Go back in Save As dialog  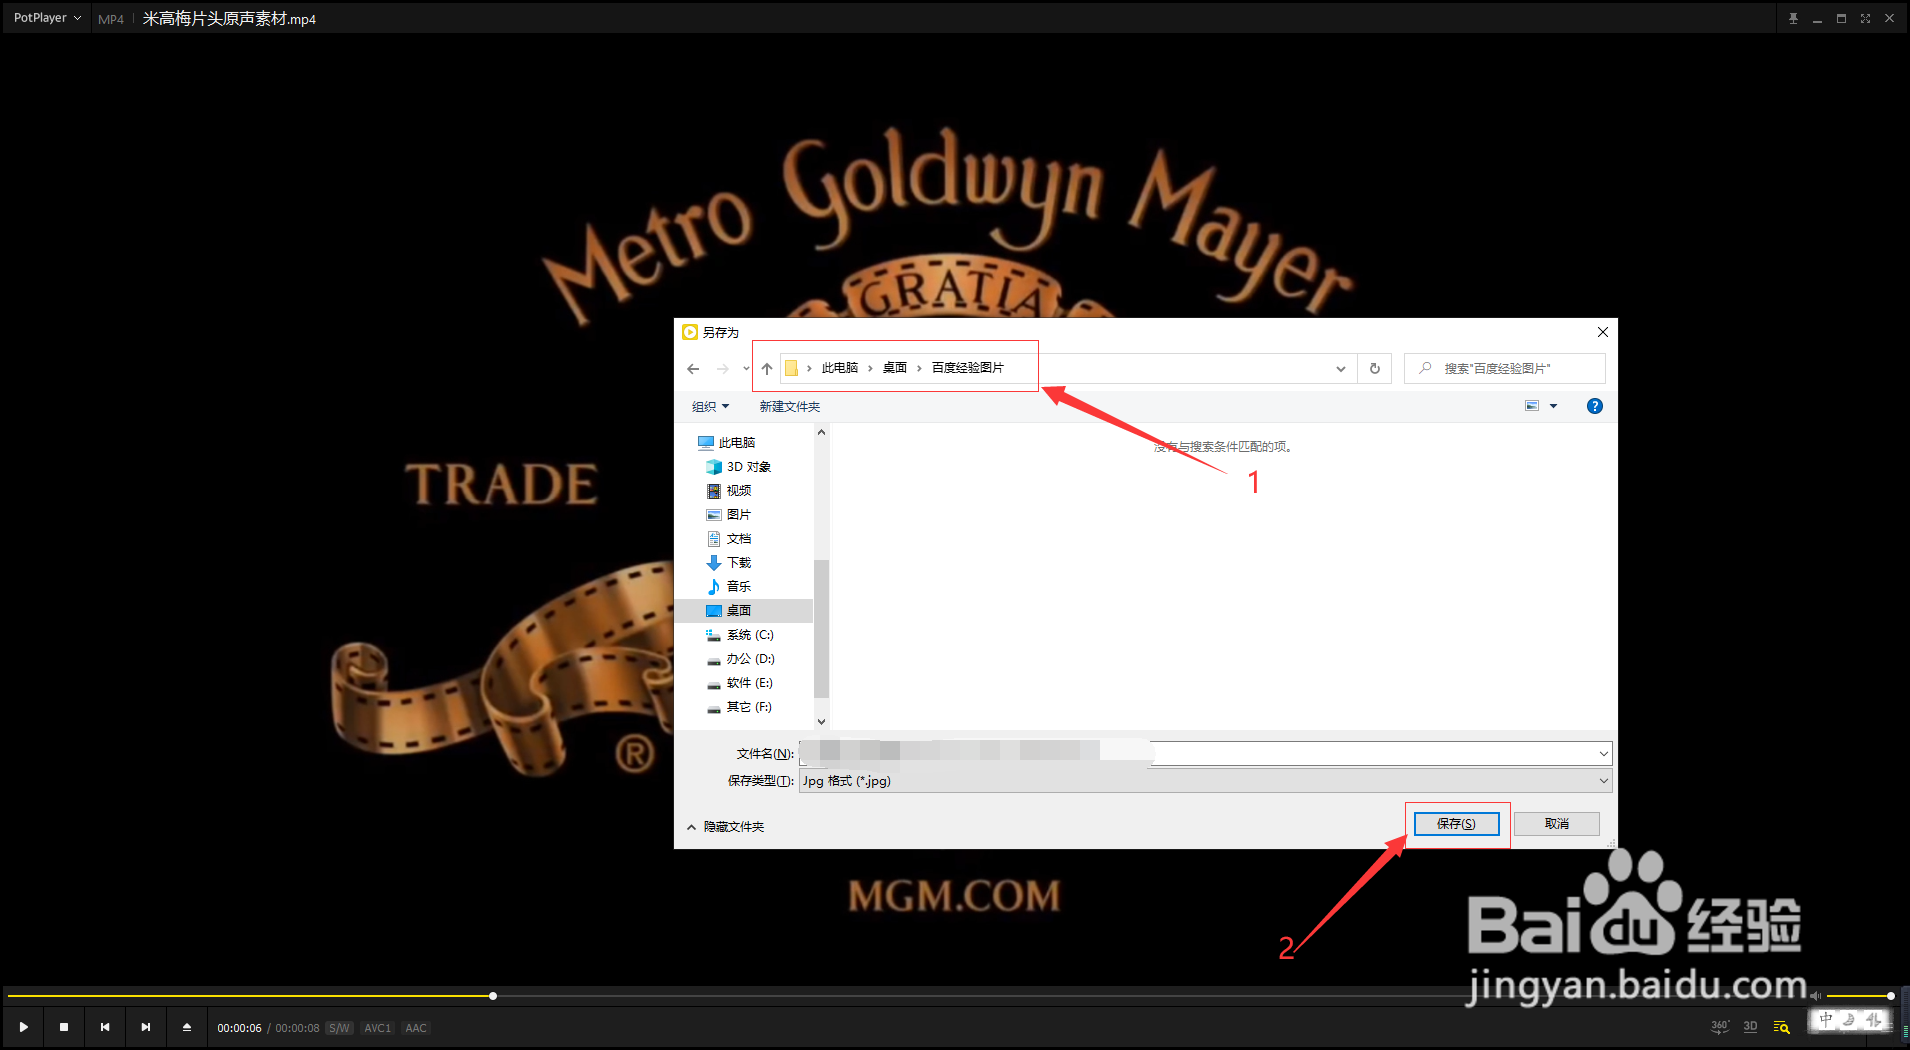[x=693, y=369]
